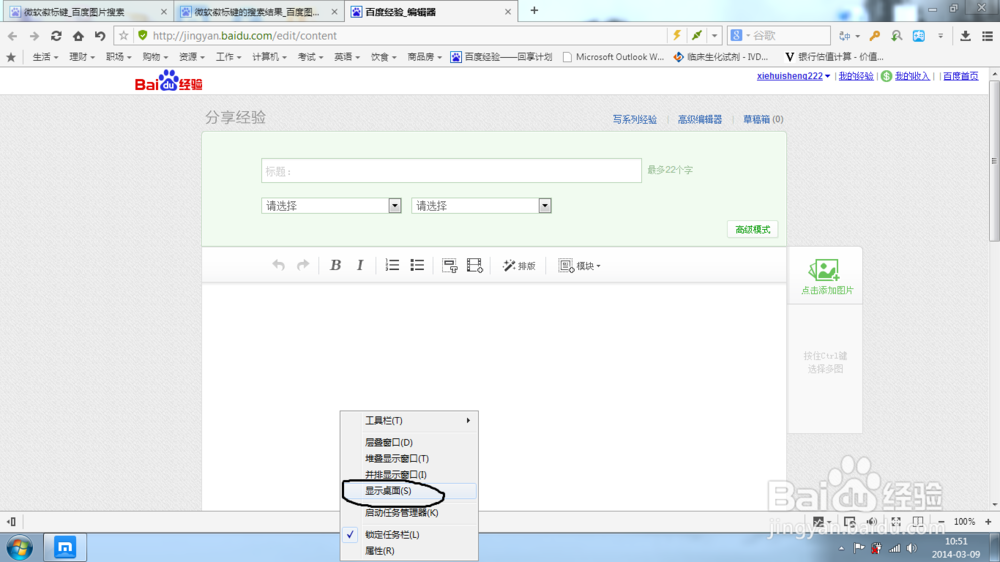Image resolution: width=1000 pixels, height=562 pixels.
Task: Expand the 计算机 bookmarks folder
Action: click(269, 57)
